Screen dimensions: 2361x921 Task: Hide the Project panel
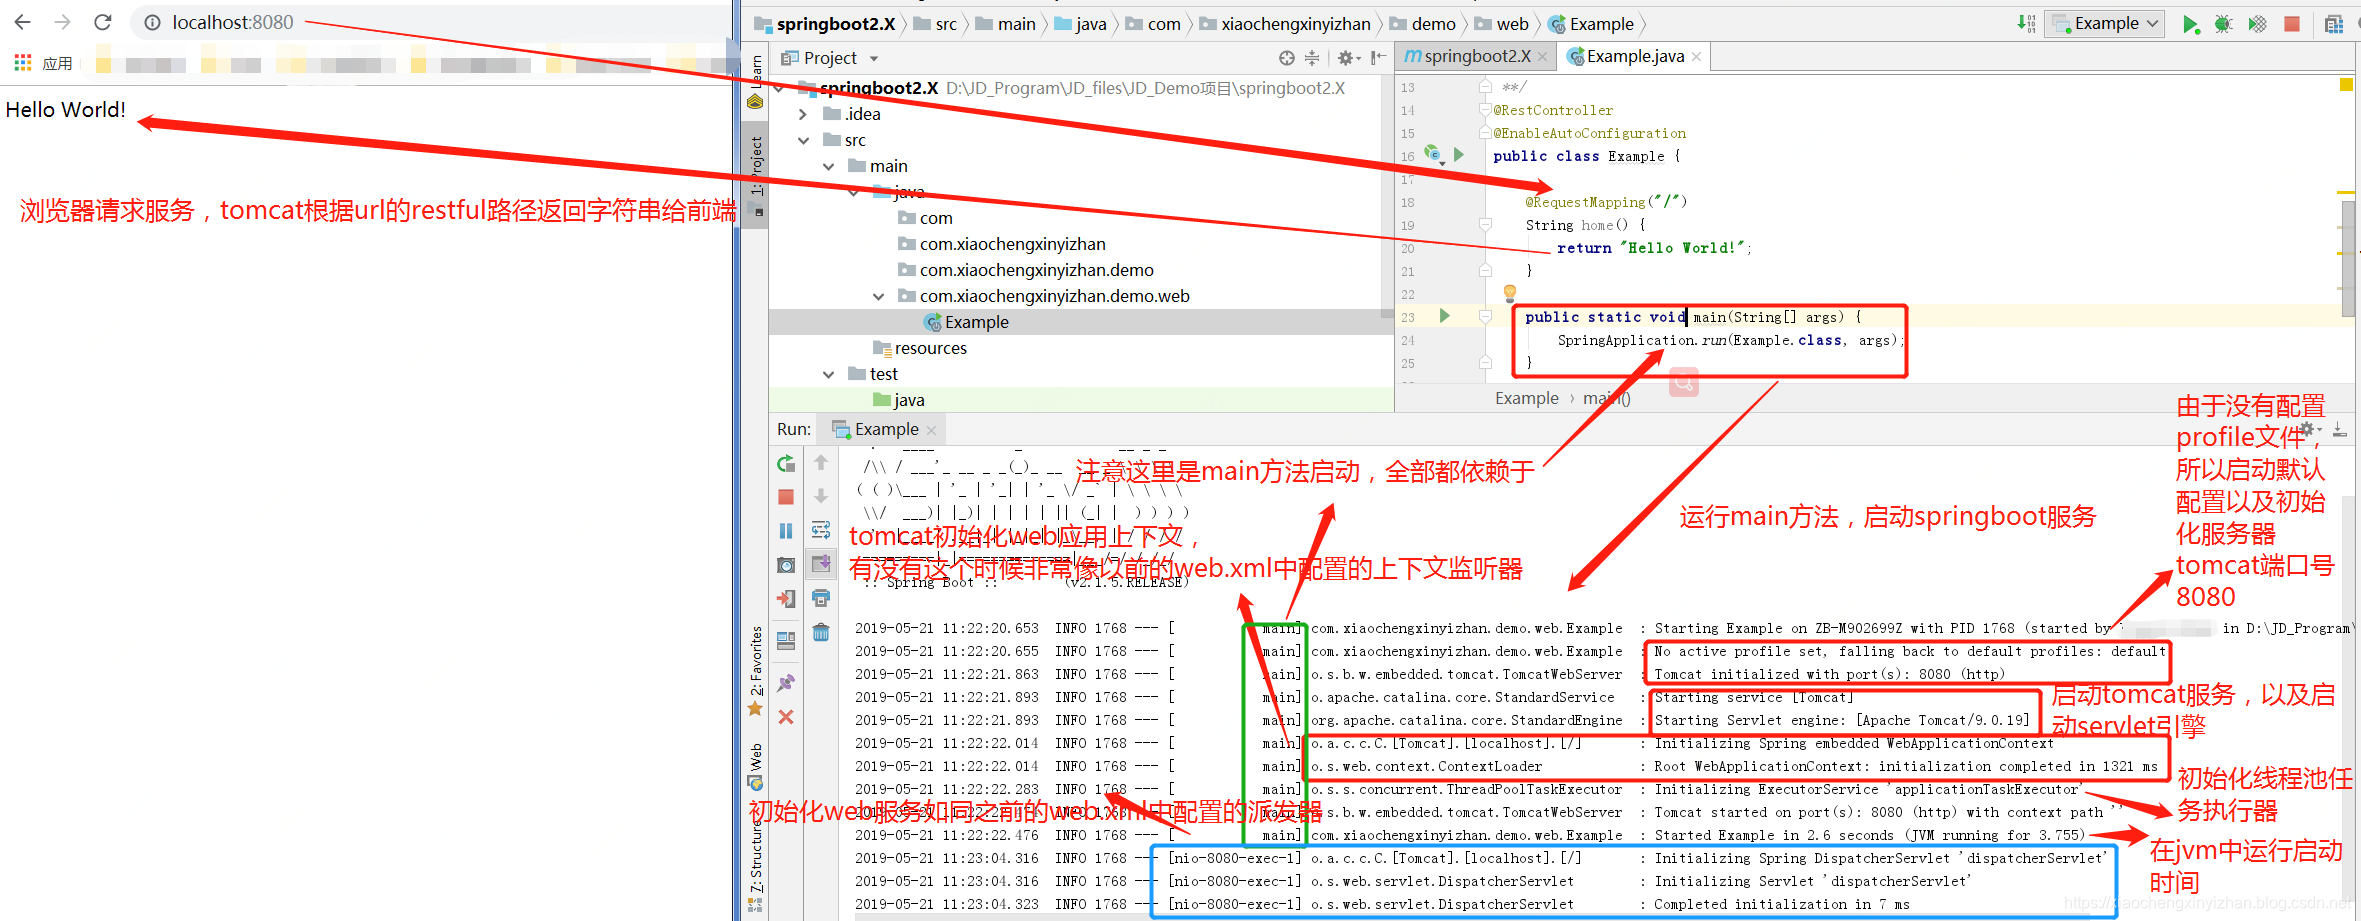[1378, 58]
